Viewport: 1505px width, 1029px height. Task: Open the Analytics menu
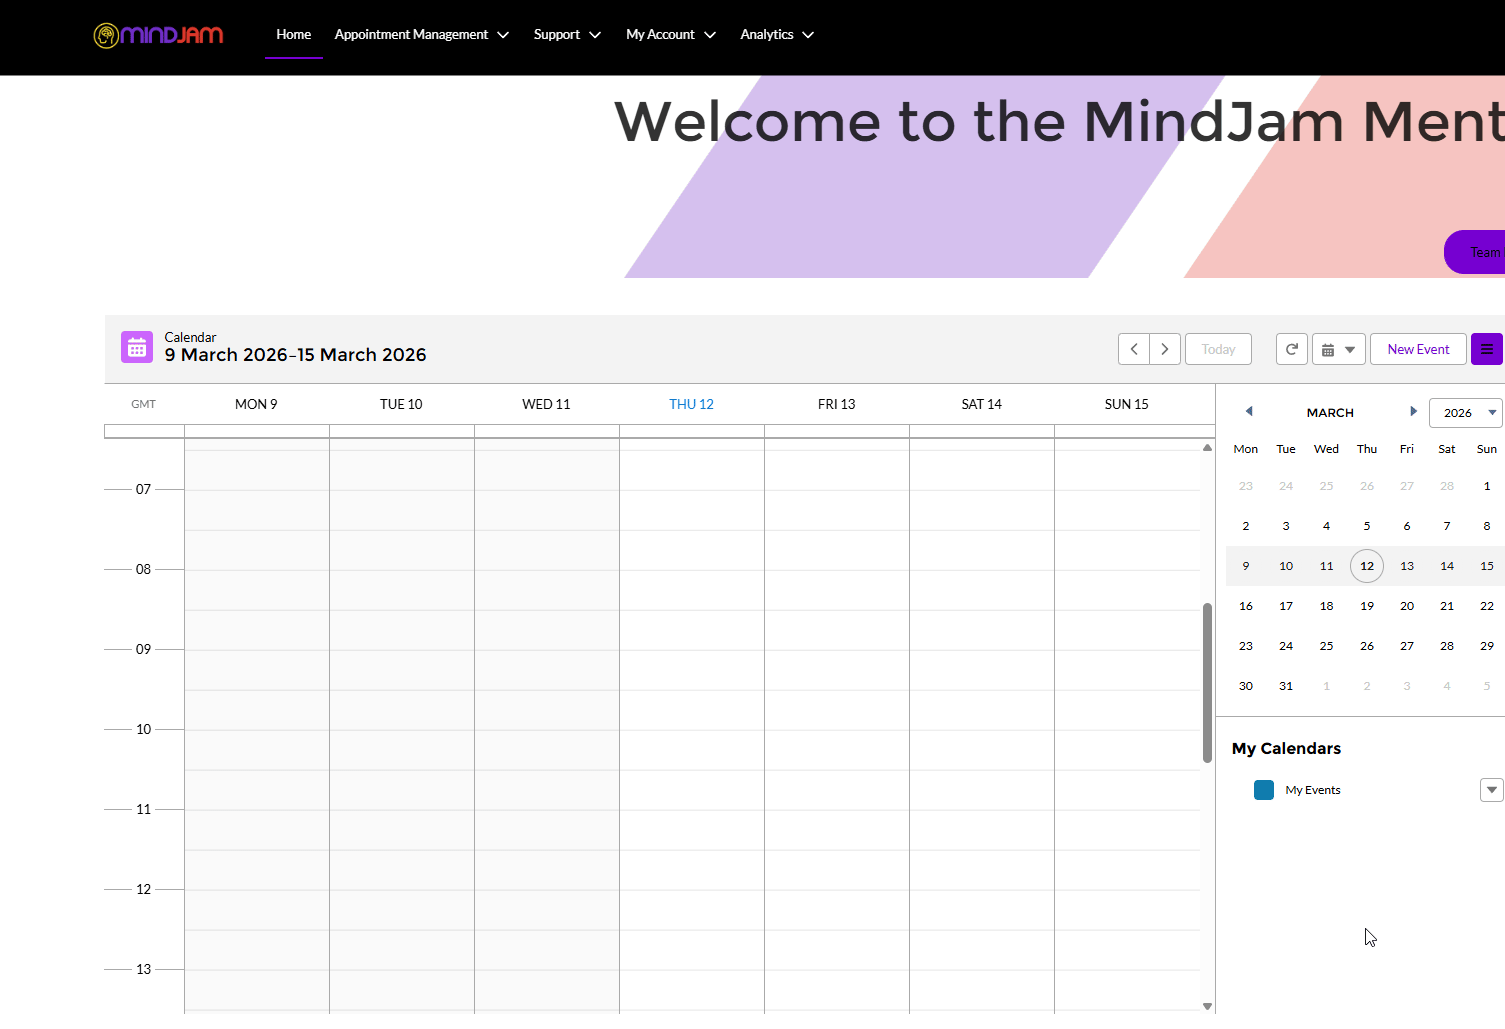(x=777, y=35)
